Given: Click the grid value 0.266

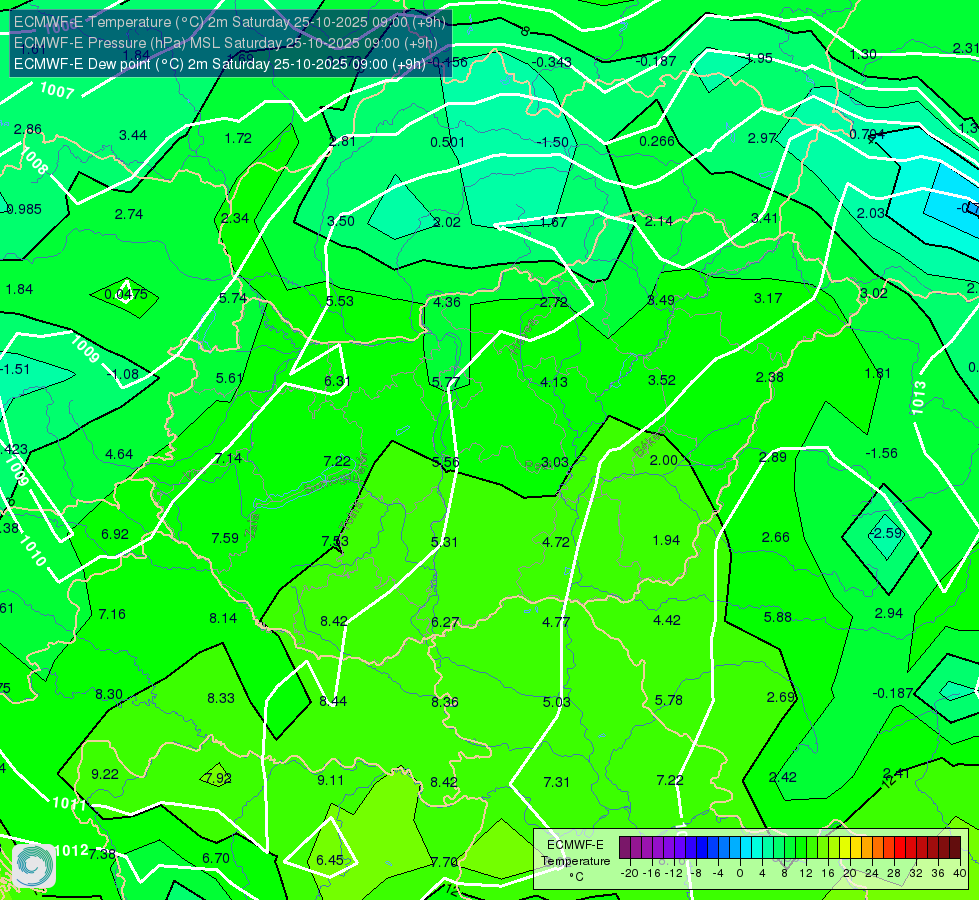Looking at the screenshot, I should [657, 141].
